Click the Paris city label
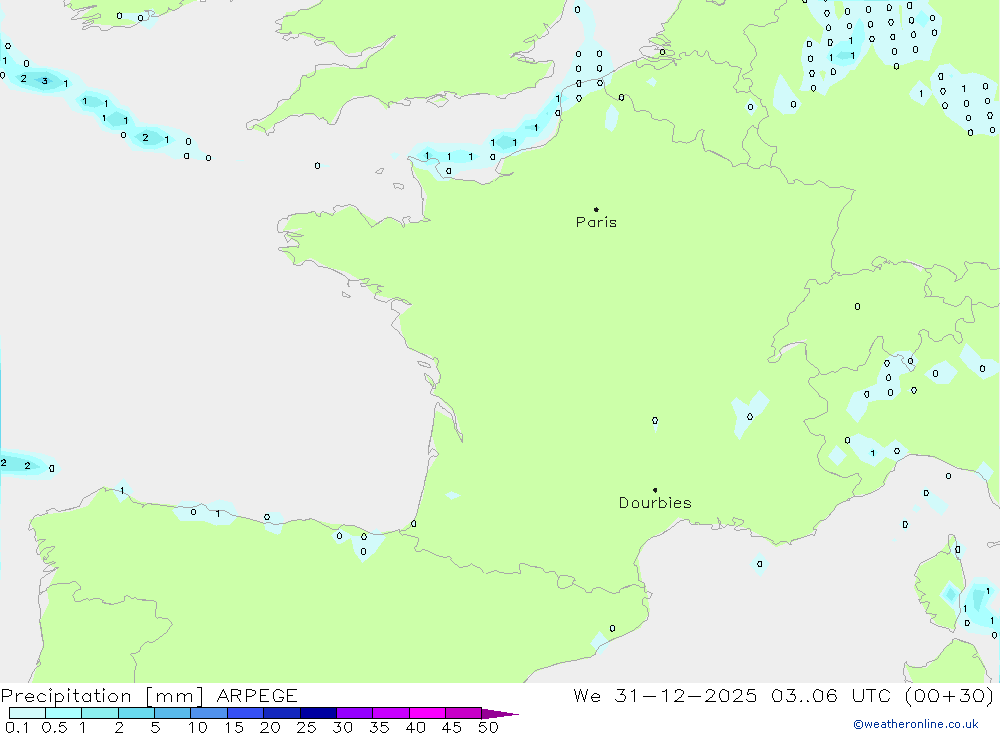The image size is (1000, 733). [596, 222]
